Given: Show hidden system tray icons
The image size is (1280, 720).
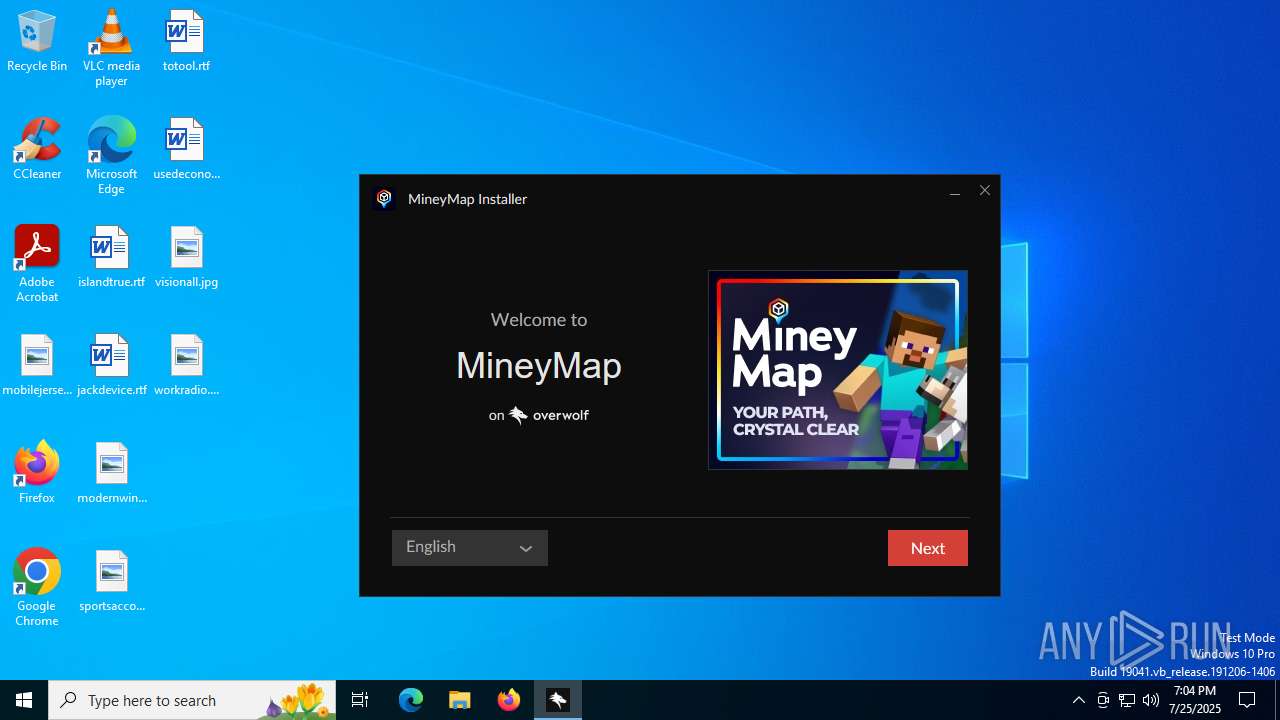Looking at the screenshot, I should point(1078,700).
